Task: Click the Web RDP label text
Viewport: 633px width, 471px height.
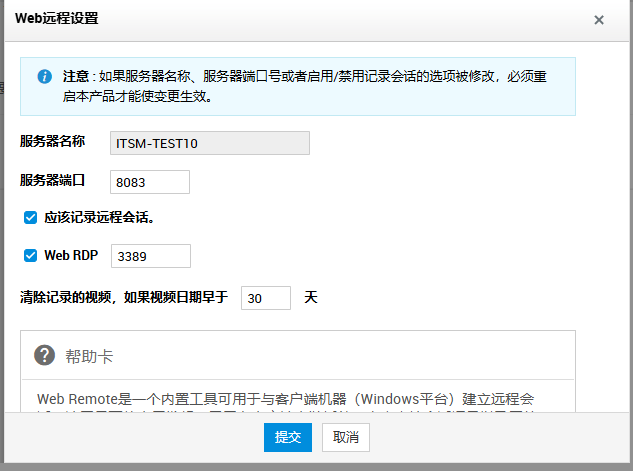Action: tap(71, 255)
